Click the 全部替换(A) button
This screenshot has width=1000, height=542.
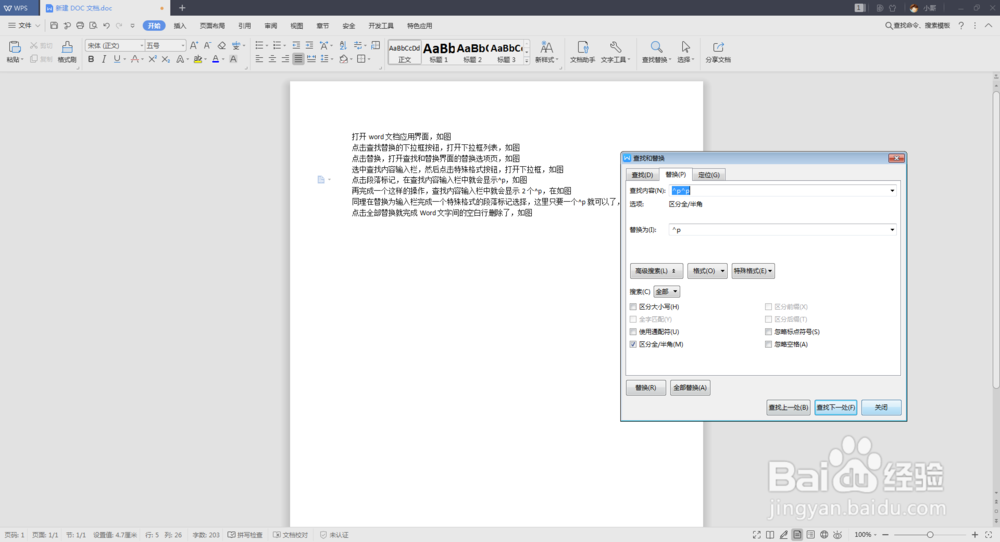[689, 388]
